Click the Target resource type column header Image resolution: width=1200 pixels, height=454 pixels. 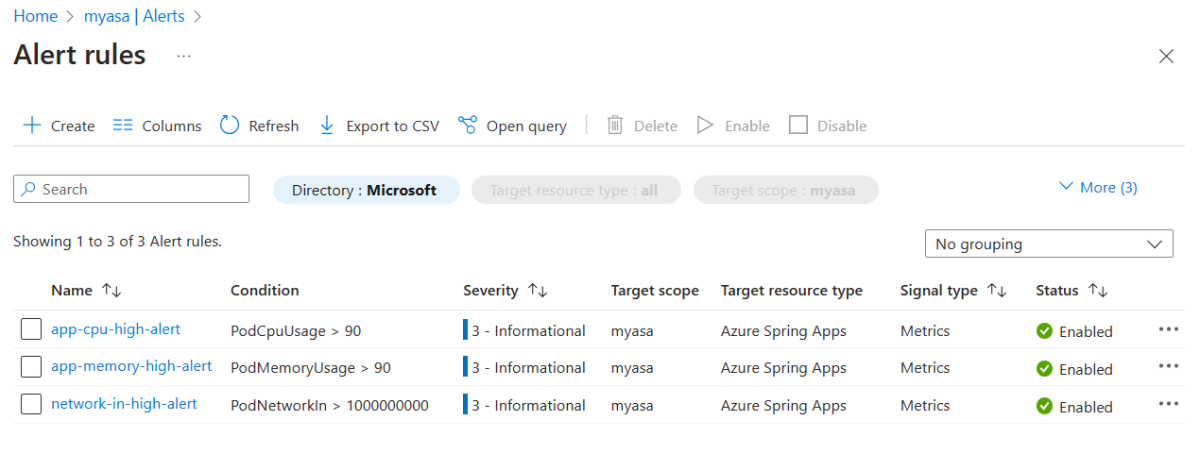click(x=791, y=290)
